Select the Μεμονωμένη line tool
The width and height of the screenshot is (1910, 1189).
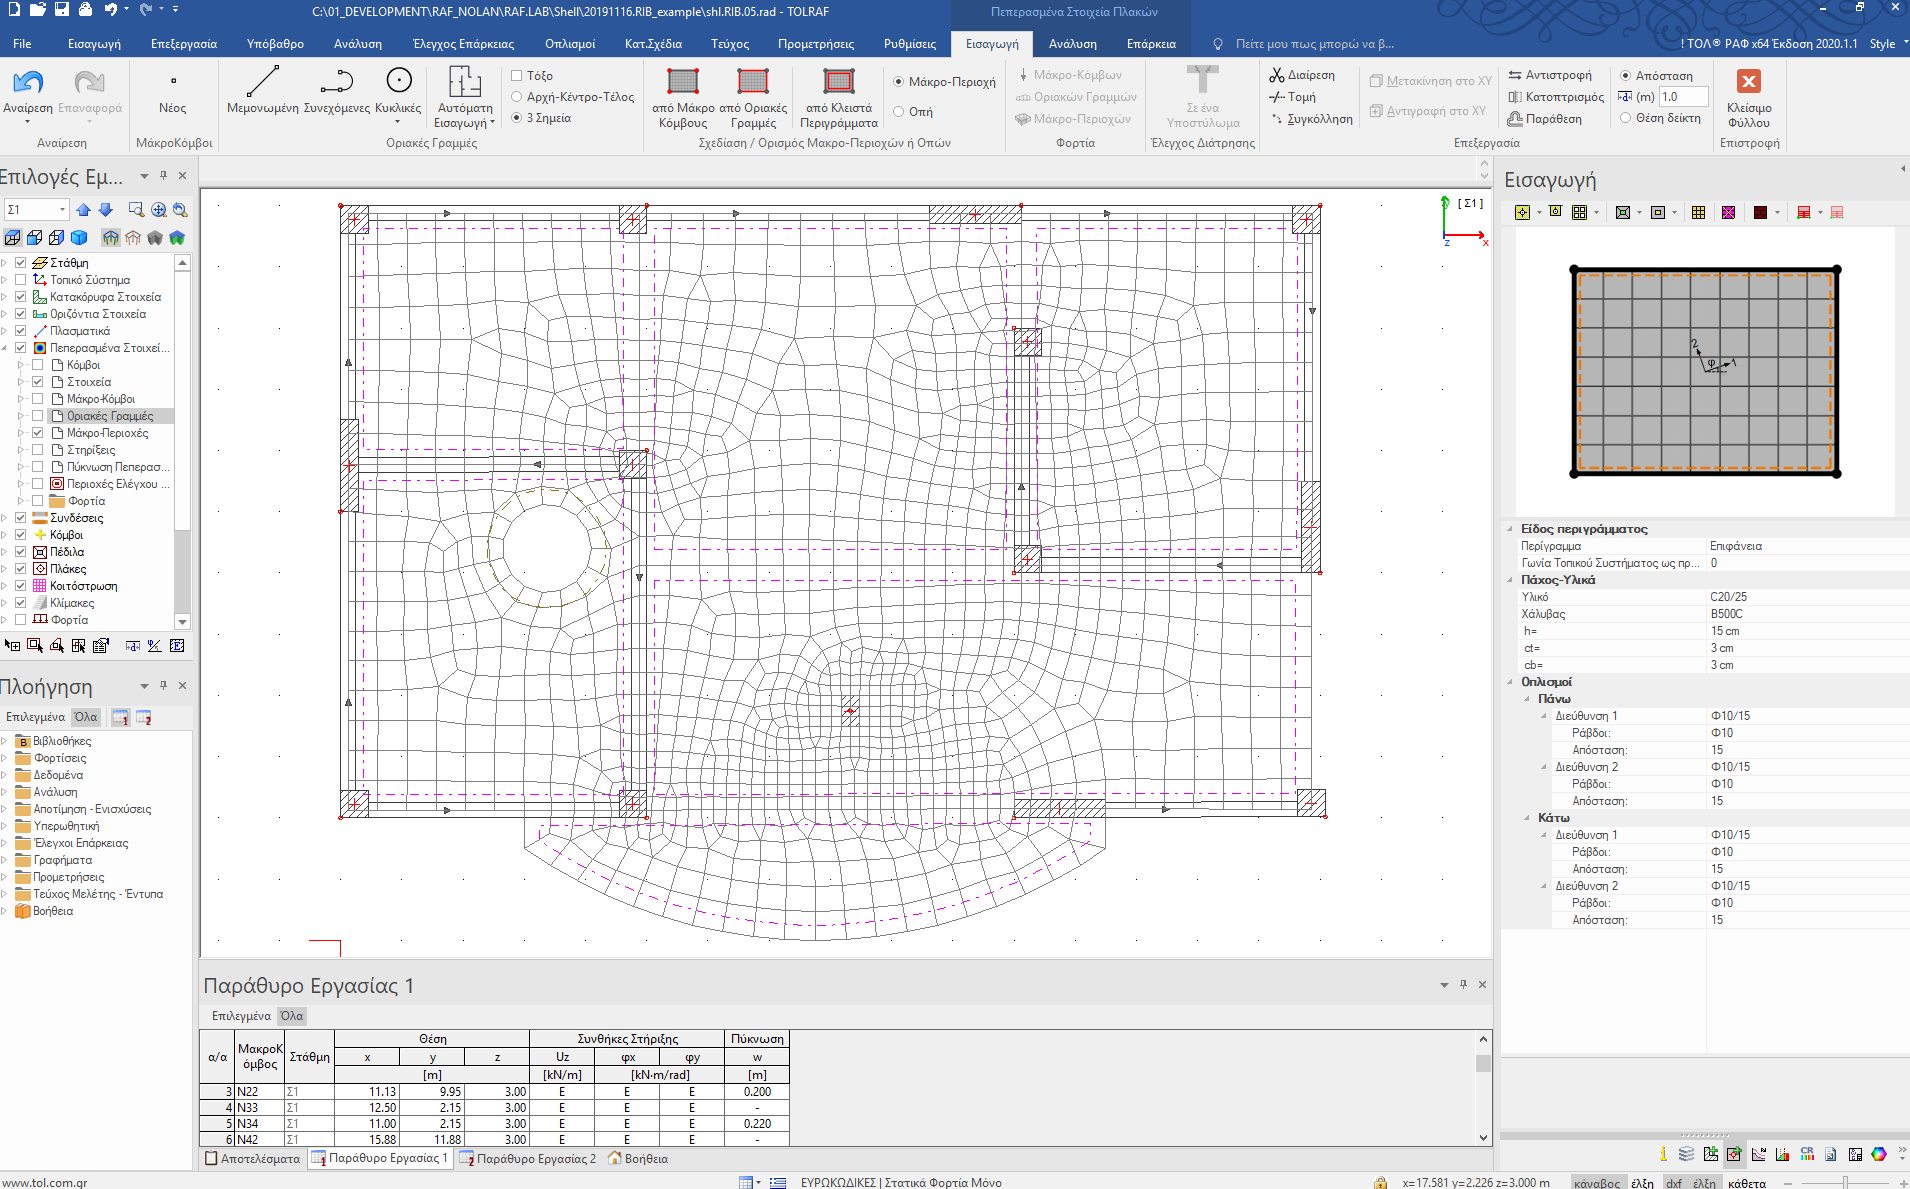262,83
